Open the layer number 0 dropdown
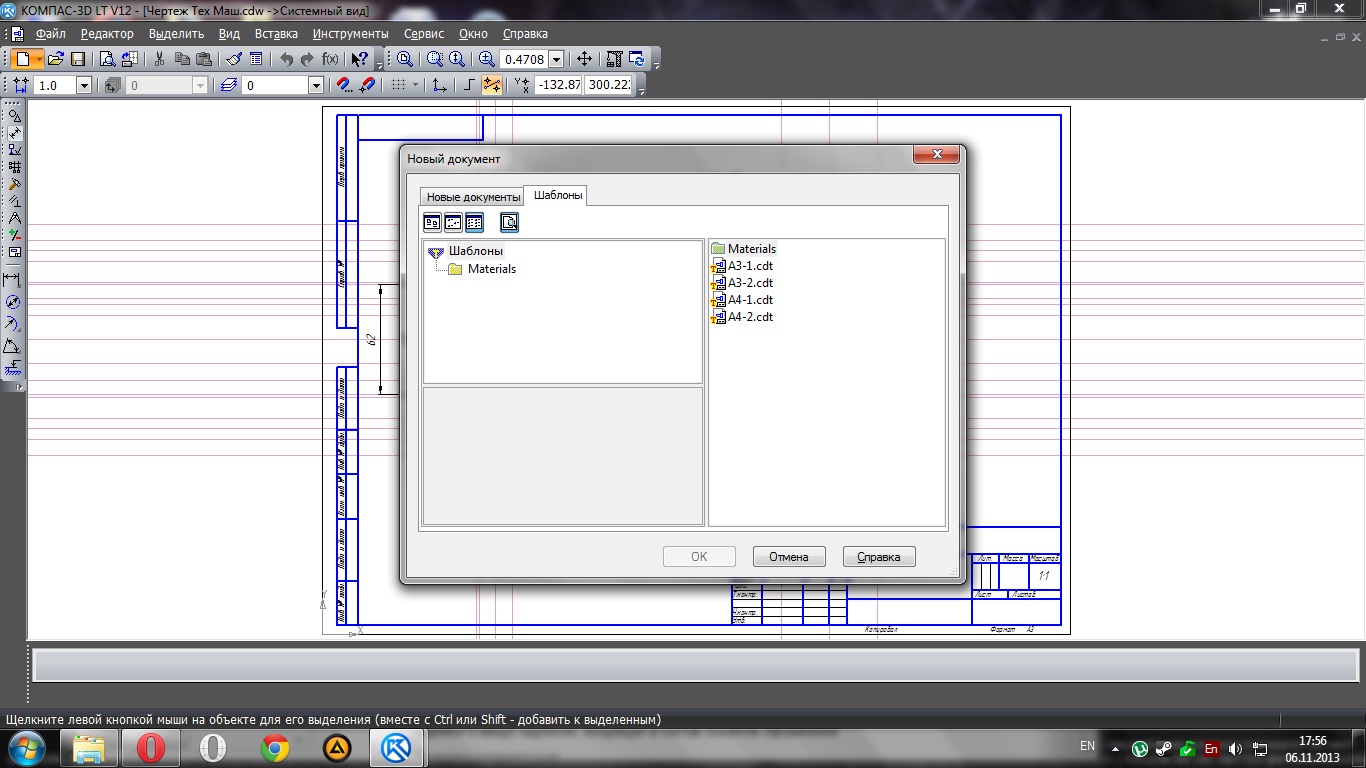Image resolution: width=1366 pixels, height=768 pixels. tap(316, 86)
